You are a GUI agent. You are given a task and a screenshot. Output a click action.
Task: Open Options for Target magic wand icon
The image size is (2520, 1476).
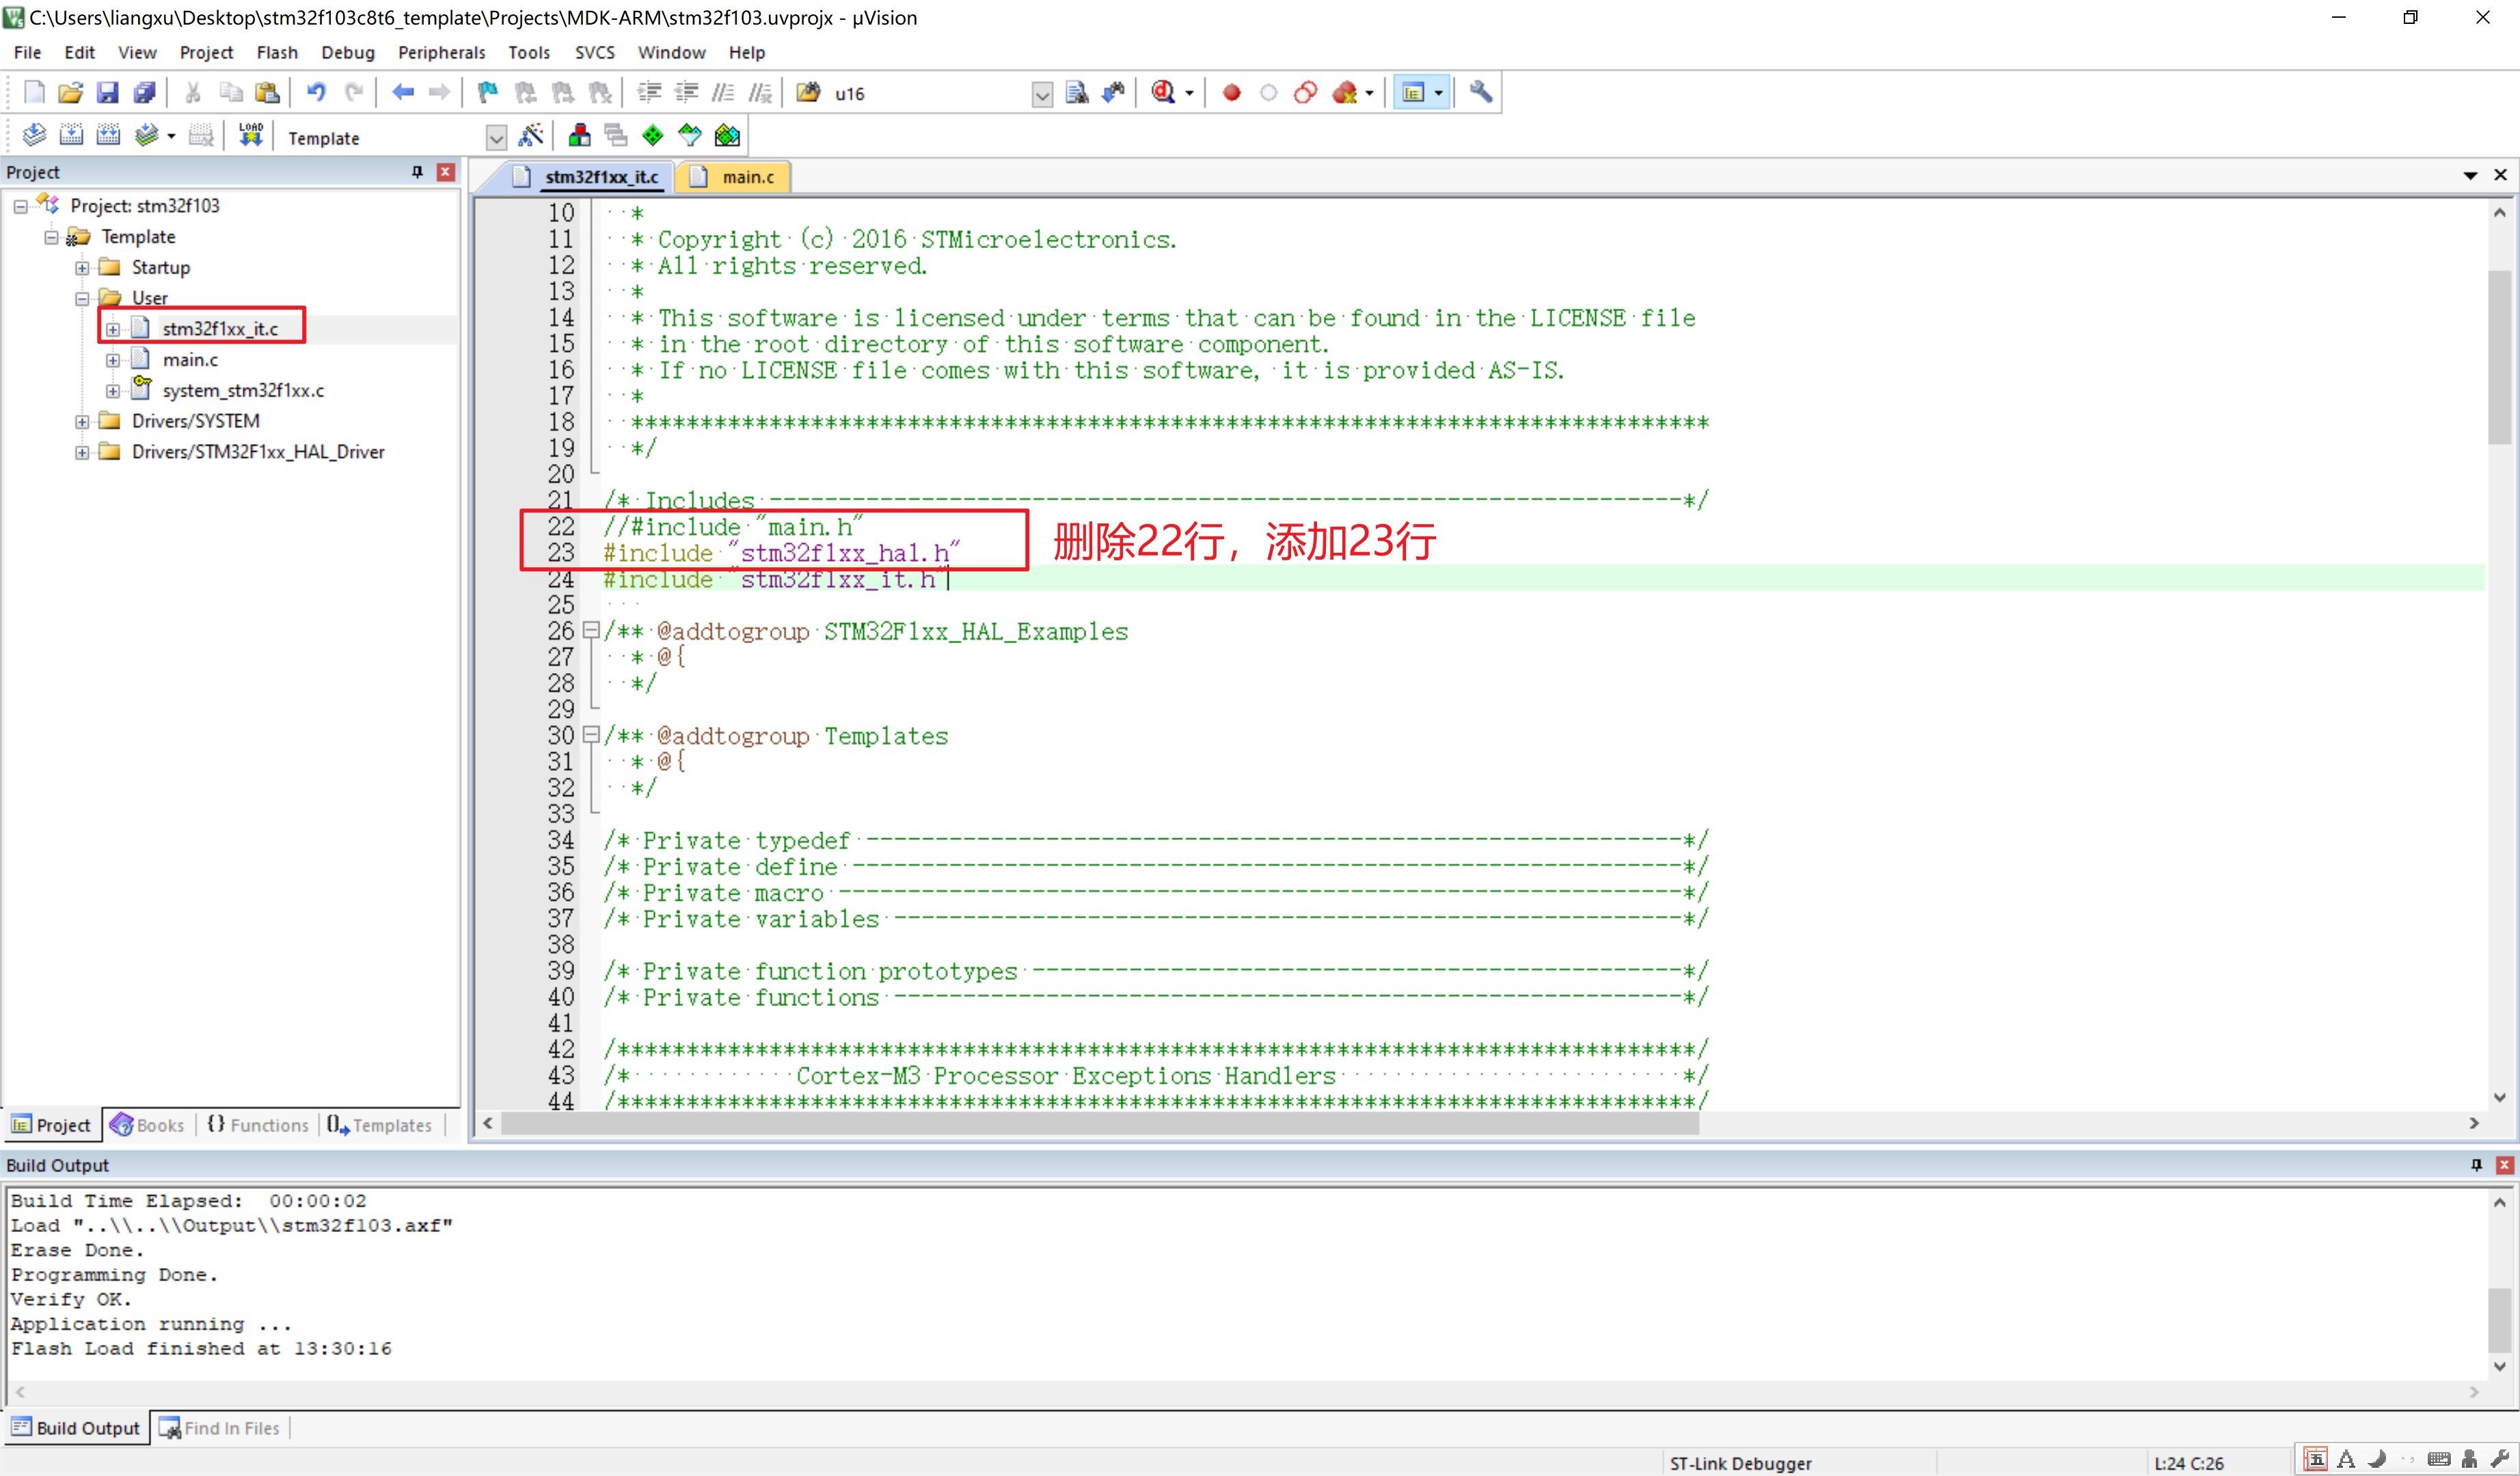pos(531,135)
